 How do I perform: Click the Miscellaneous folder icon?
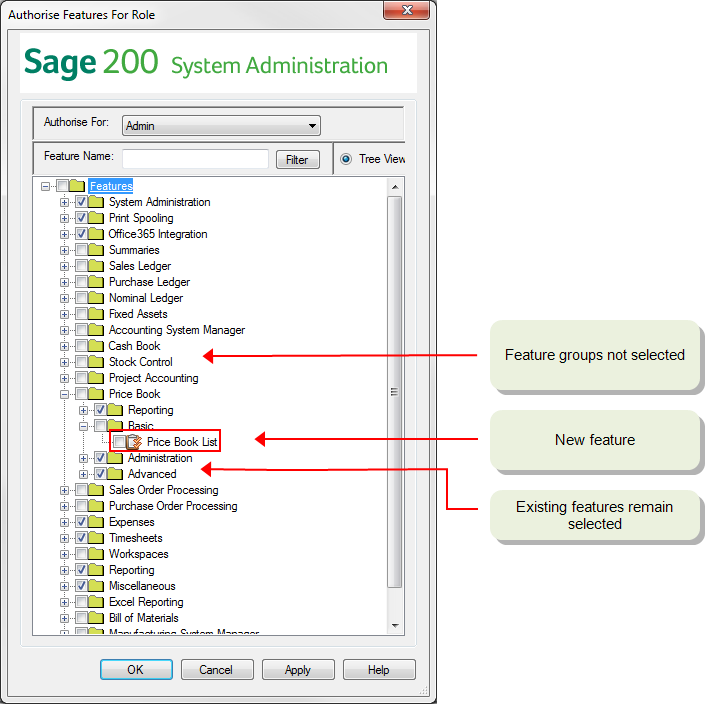pos(96,586)
